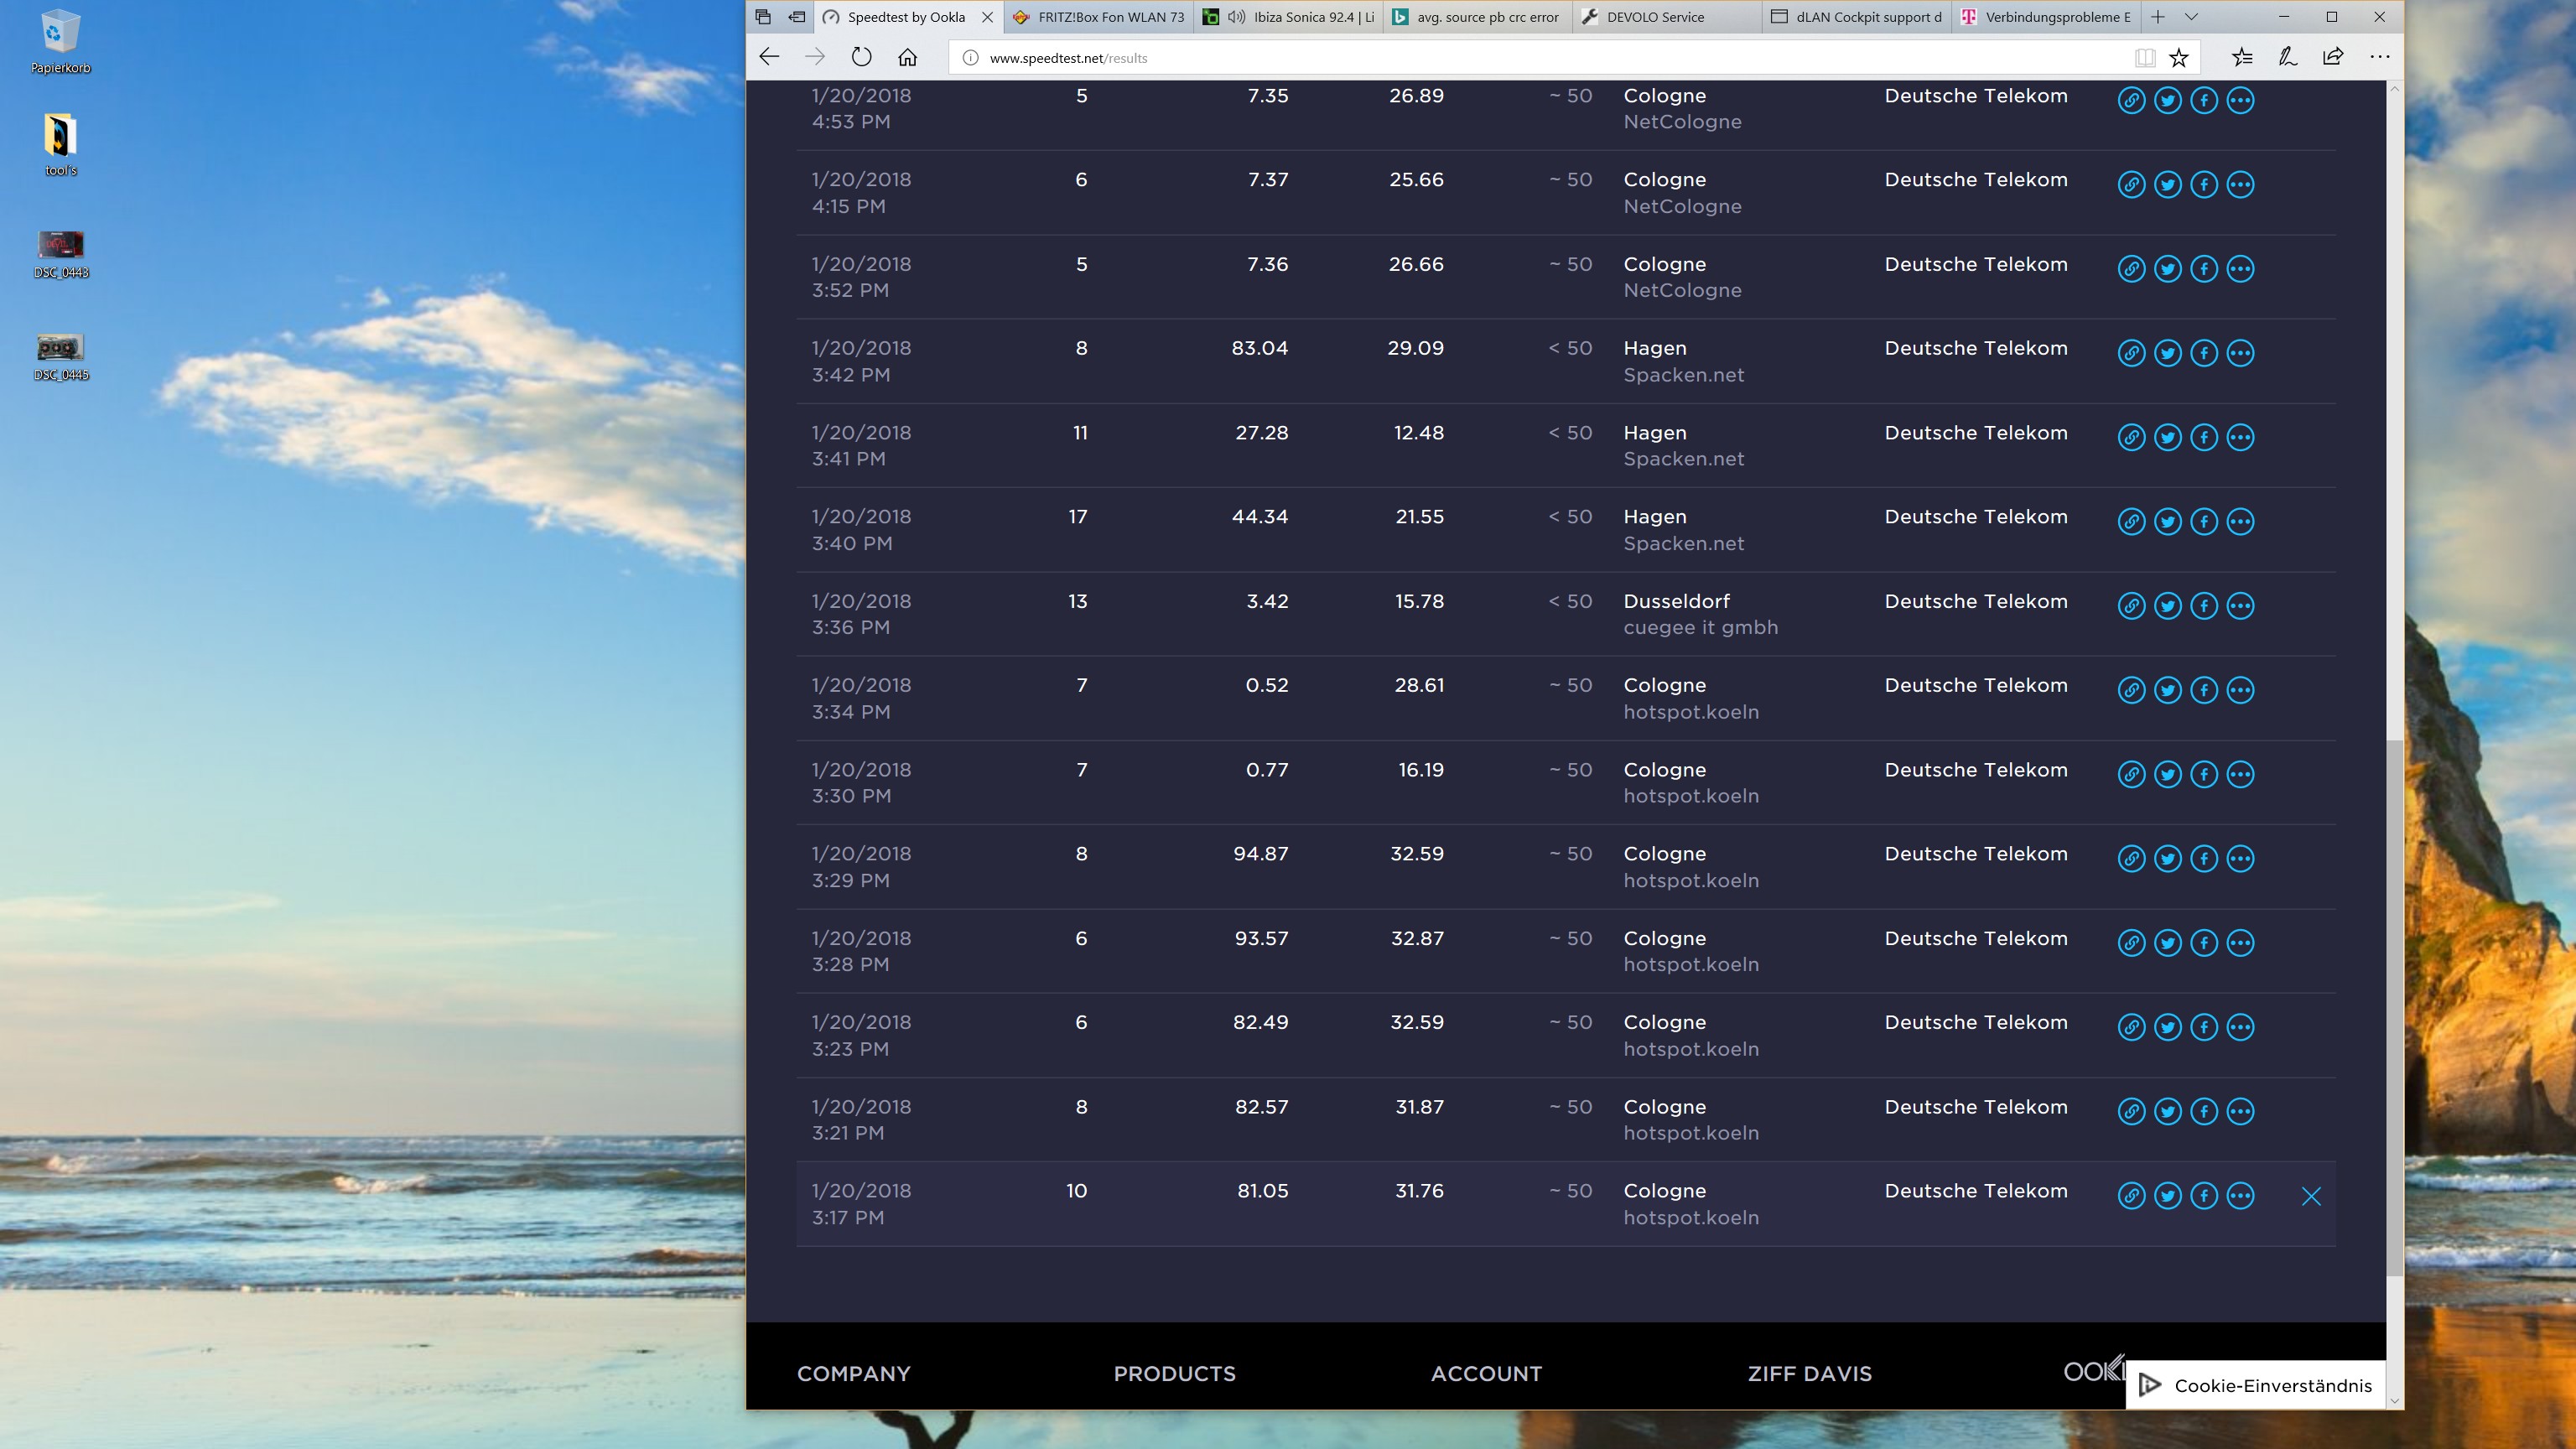The width and height of the screenshot is (2576, 1449).
Task: Select the Dusseldorf server name
Action: [x=1677, y=601]
